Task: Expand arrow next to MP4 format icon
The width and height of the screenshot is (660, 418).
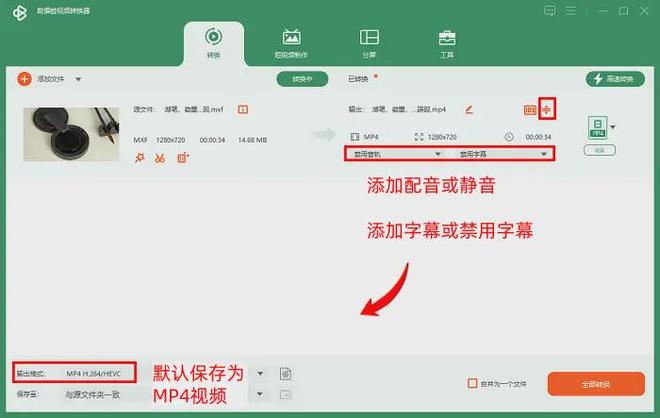Action: pyautogui.click(x=613, y=127)
